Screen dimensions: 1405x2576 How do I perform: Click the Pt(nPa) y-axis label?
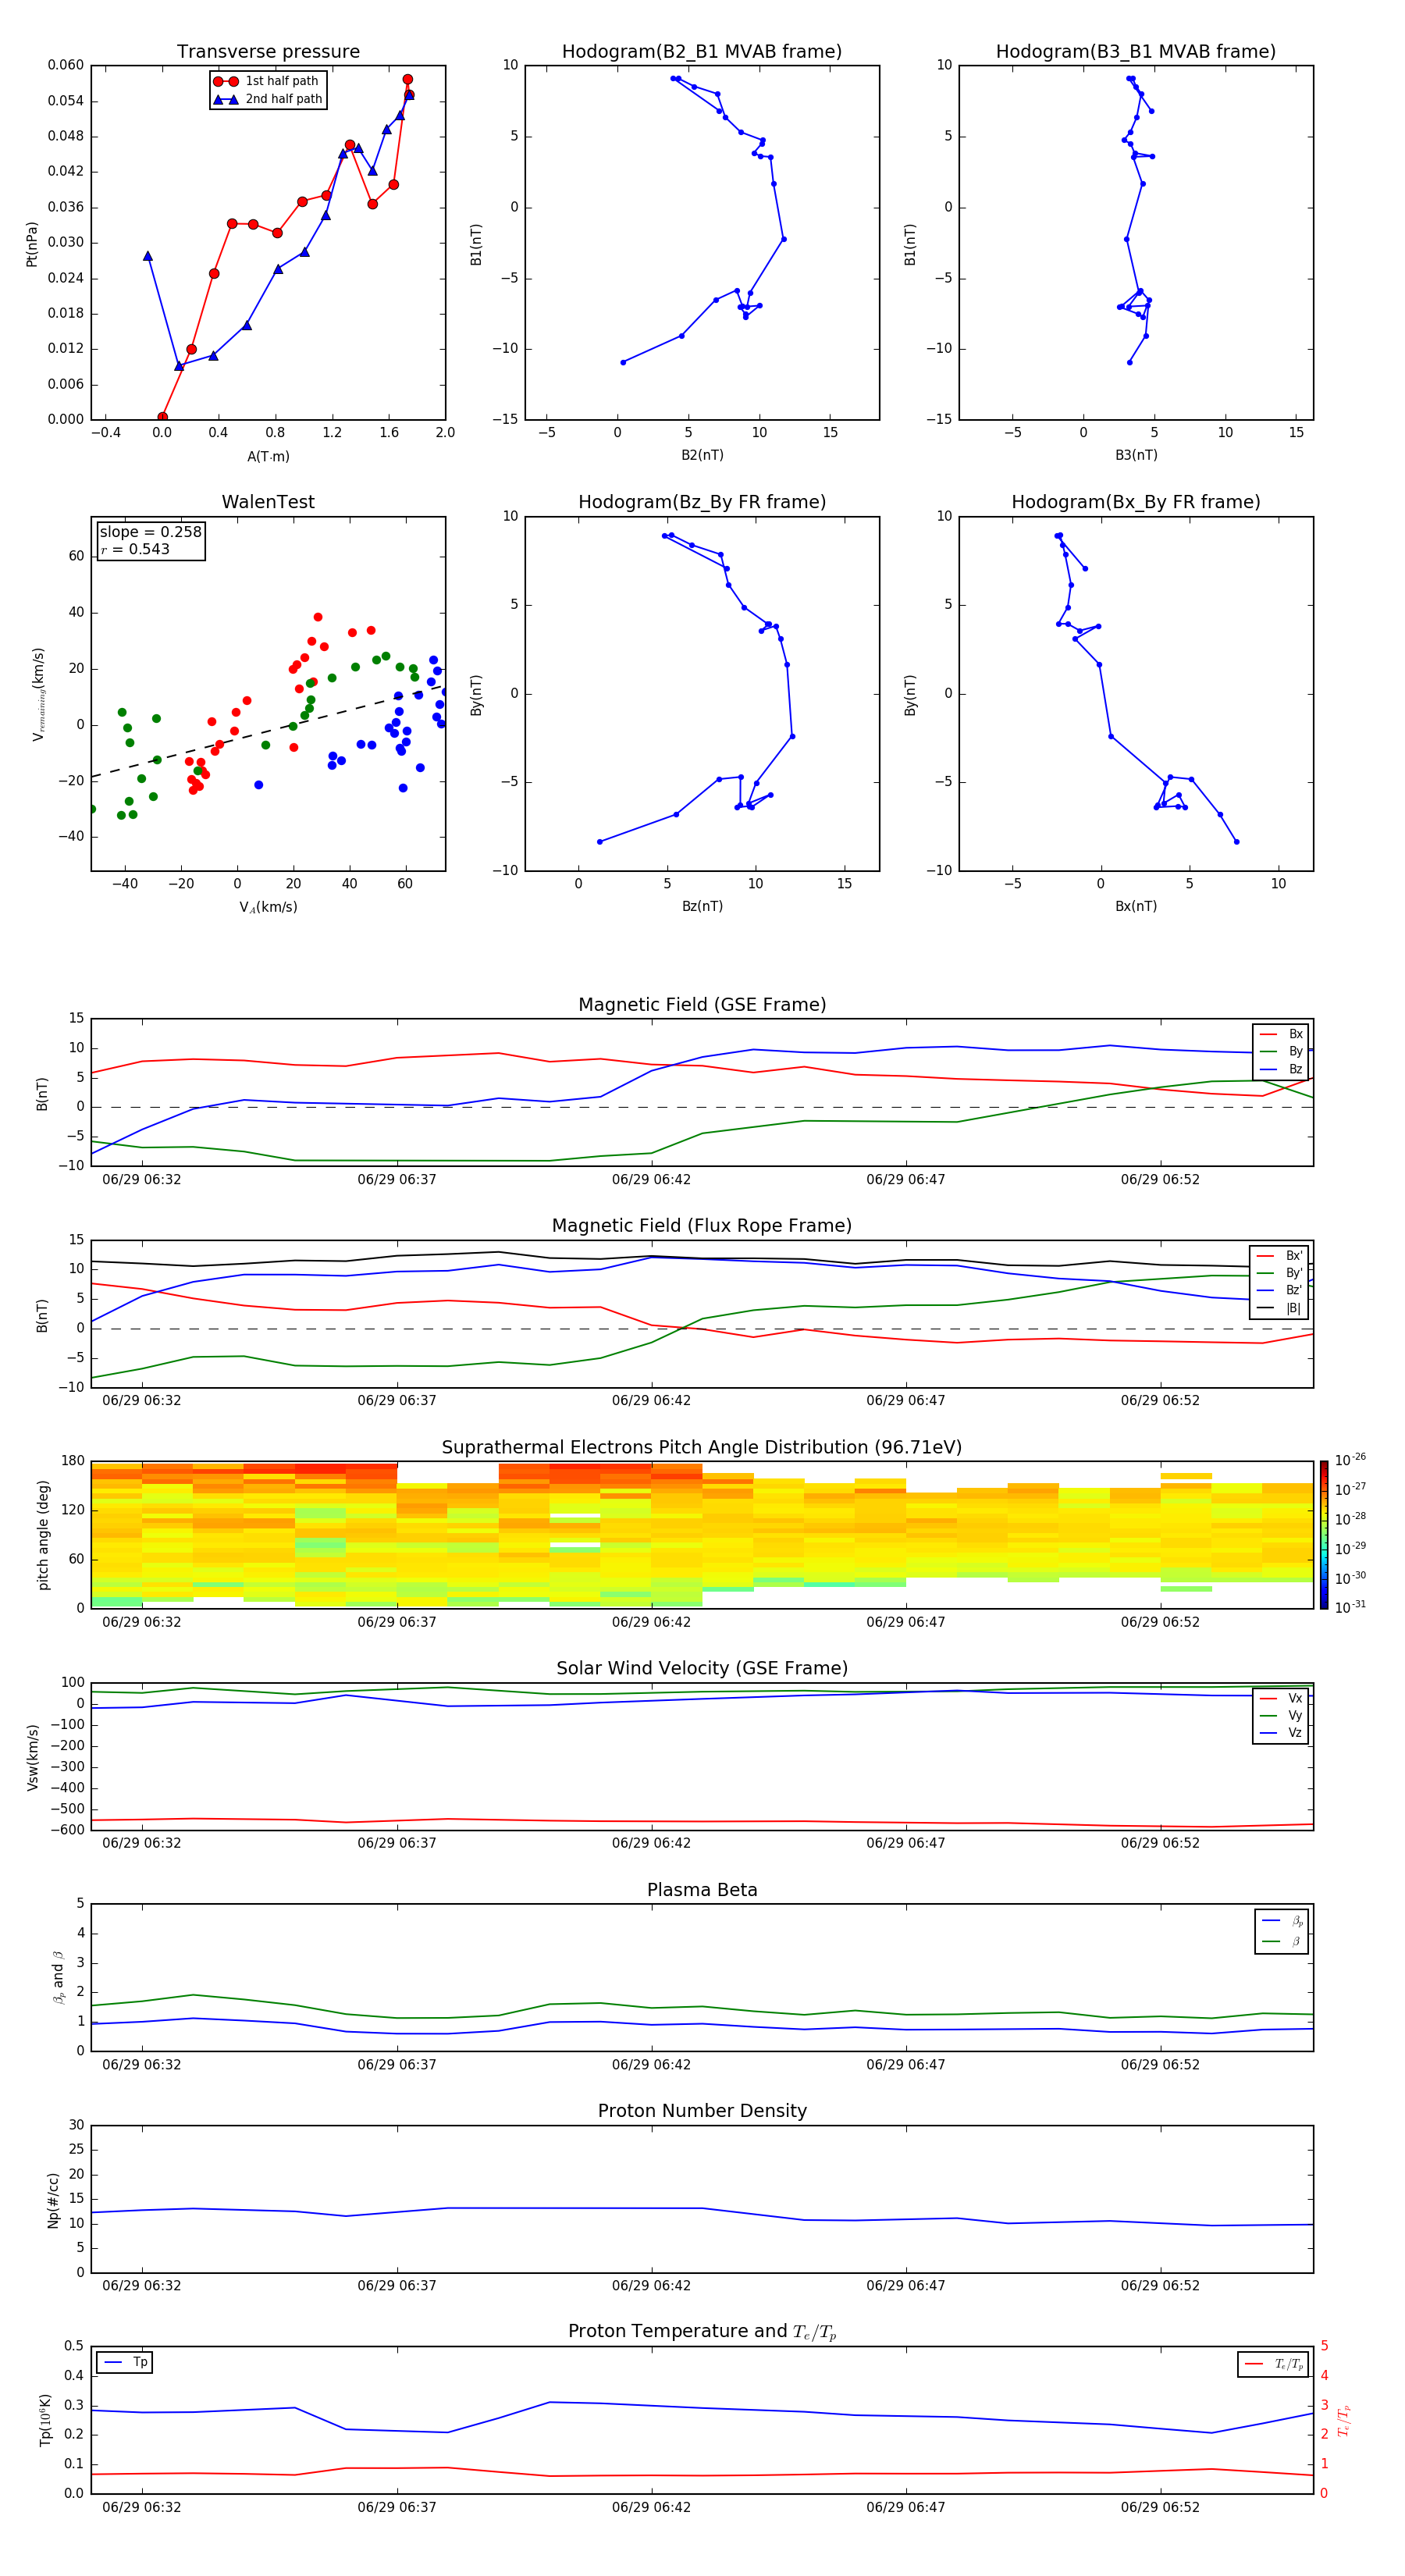point(32,244)
